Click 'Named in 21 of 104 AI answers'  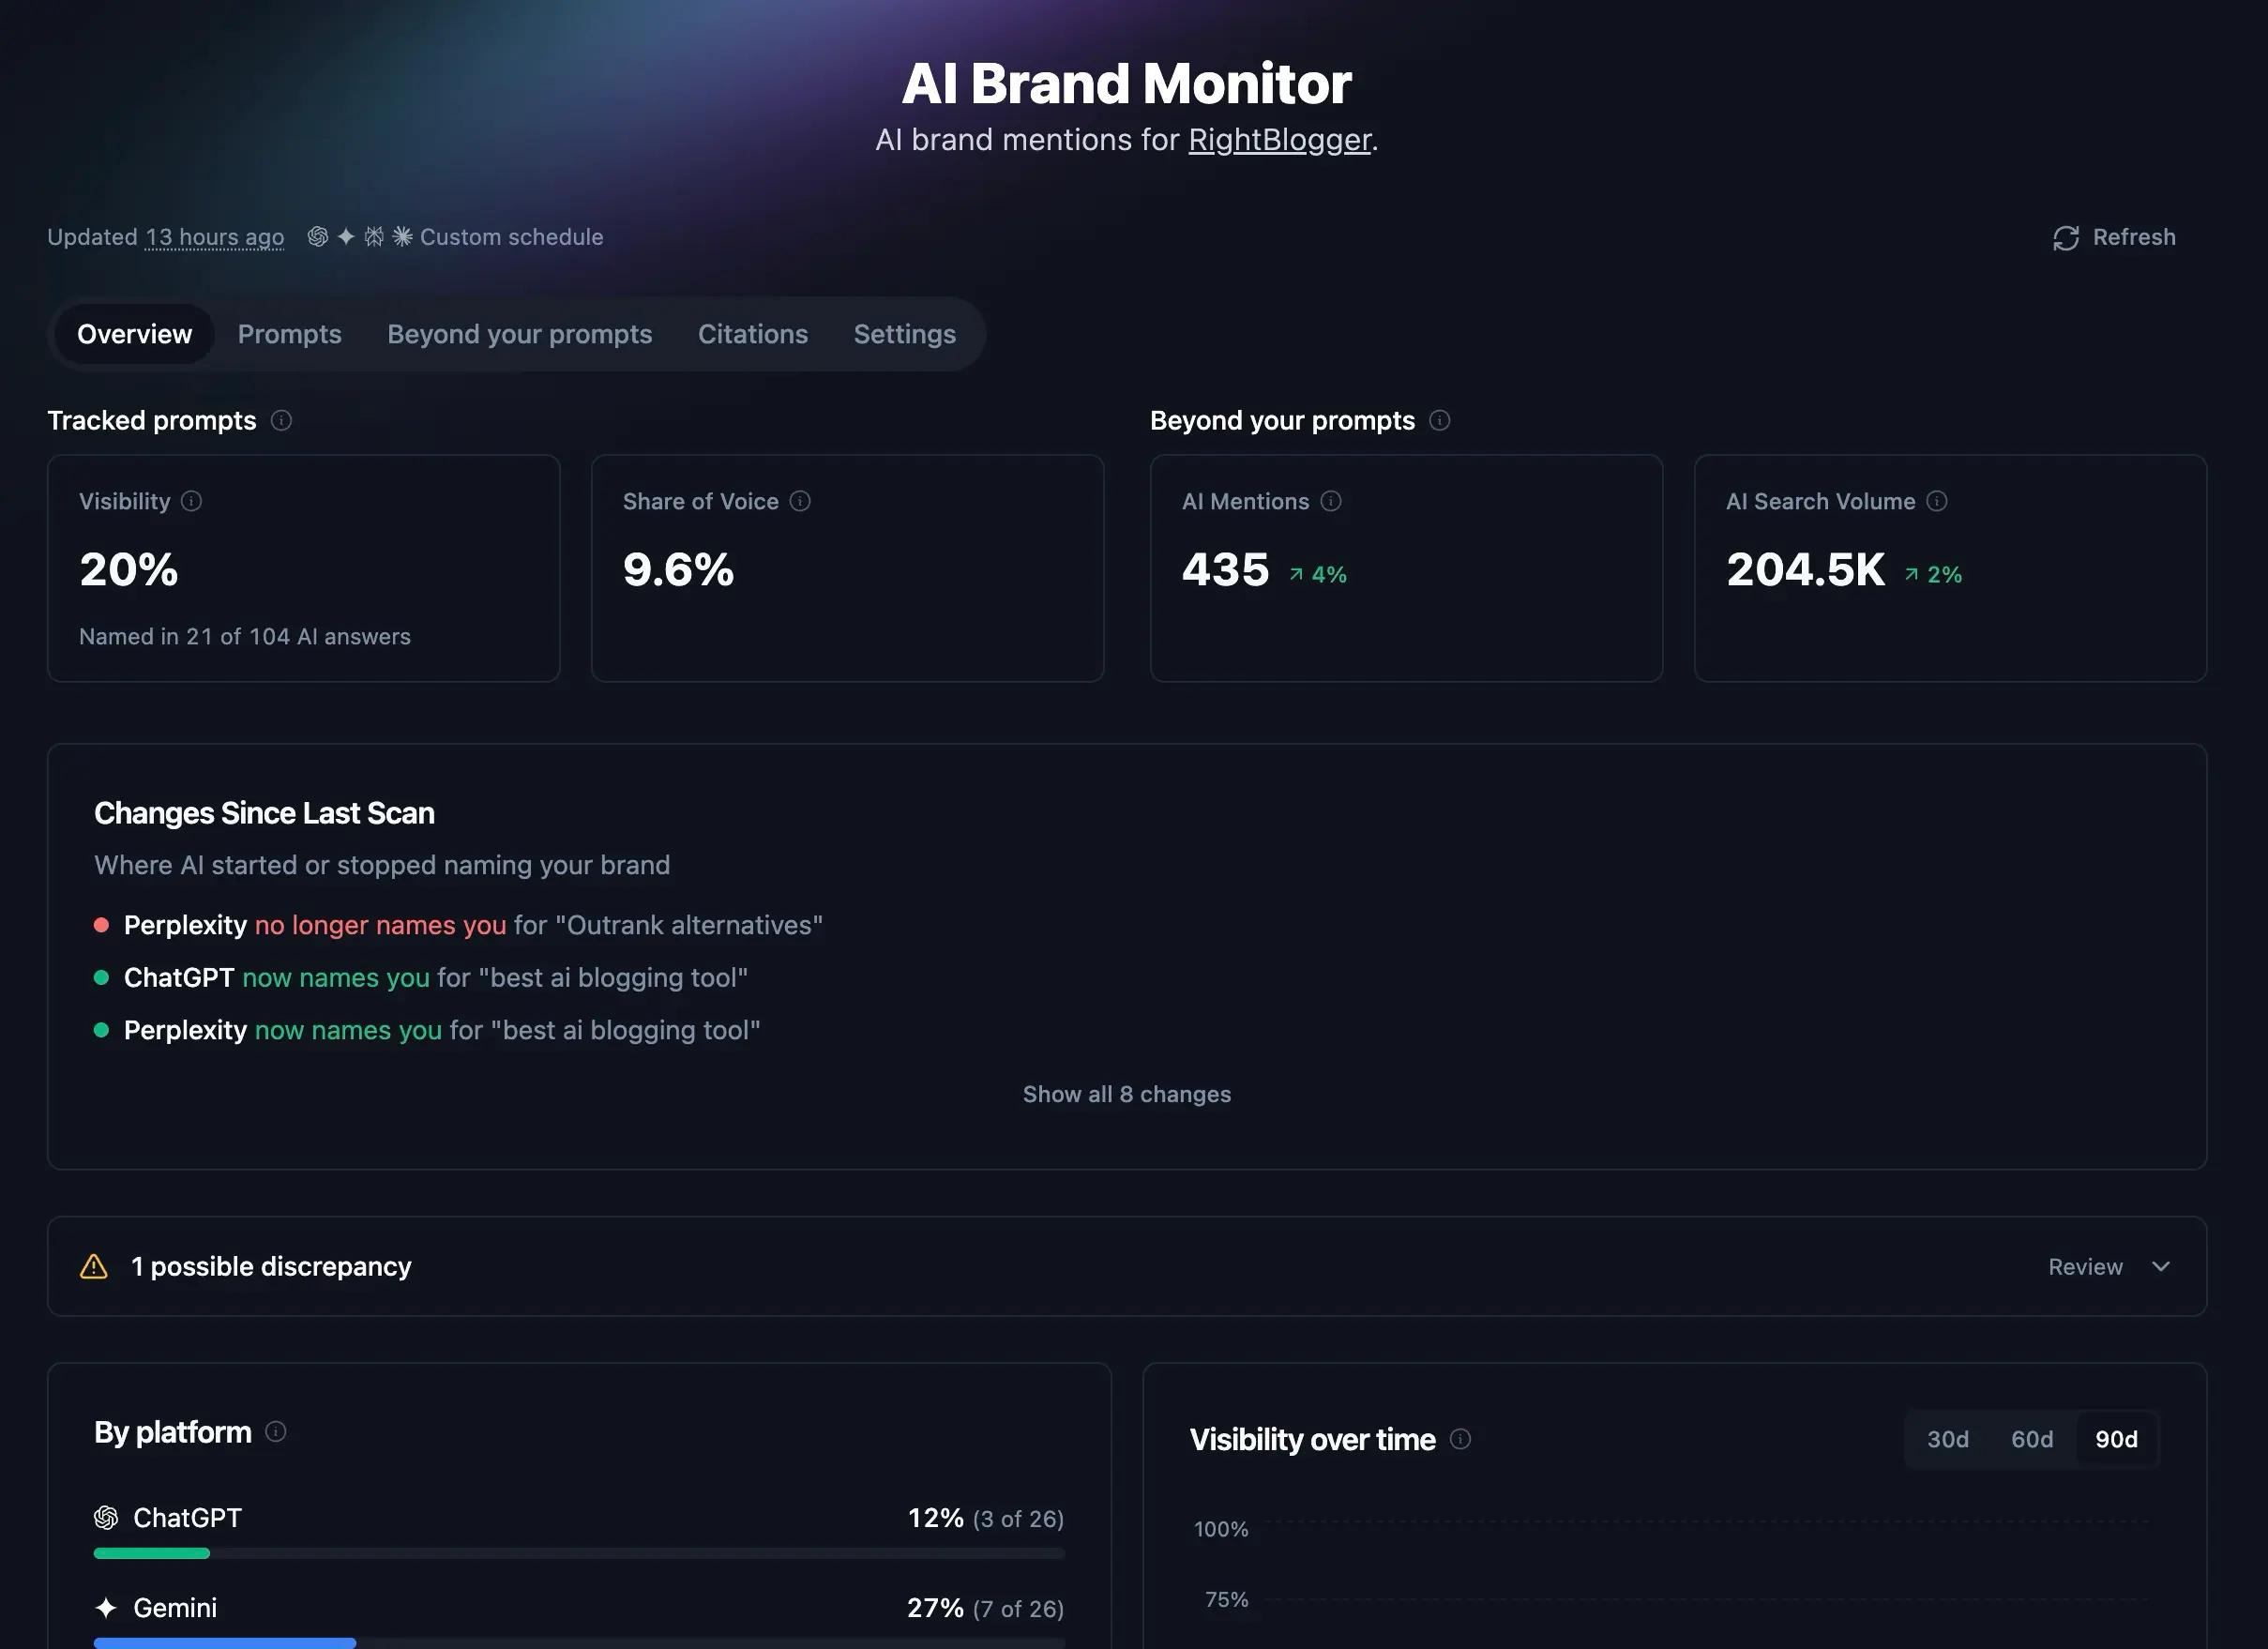point(245,637)
